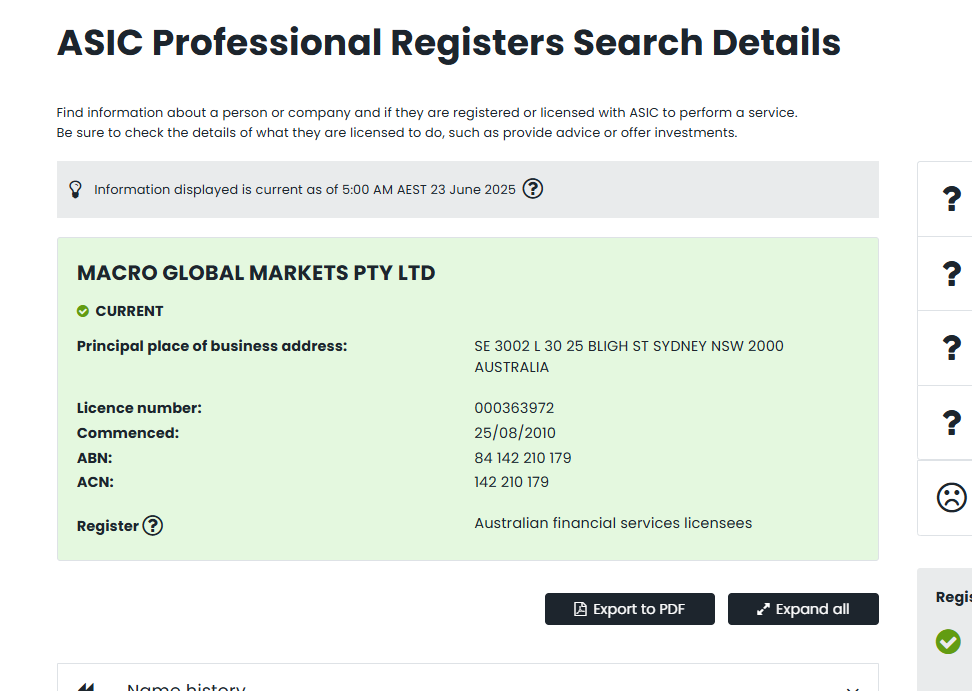Click the ABN value 84 142 210 179
972x691 pixels.
tap(523, 458)
